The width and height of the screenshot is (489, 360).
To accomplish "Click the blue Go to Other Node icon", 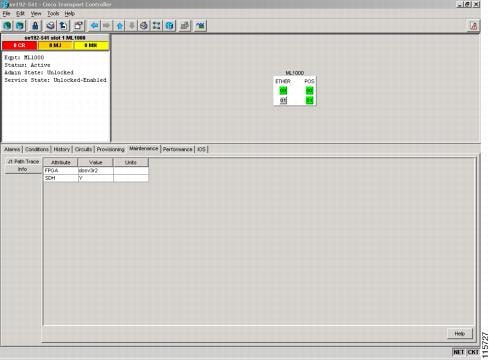I will 169,26.
